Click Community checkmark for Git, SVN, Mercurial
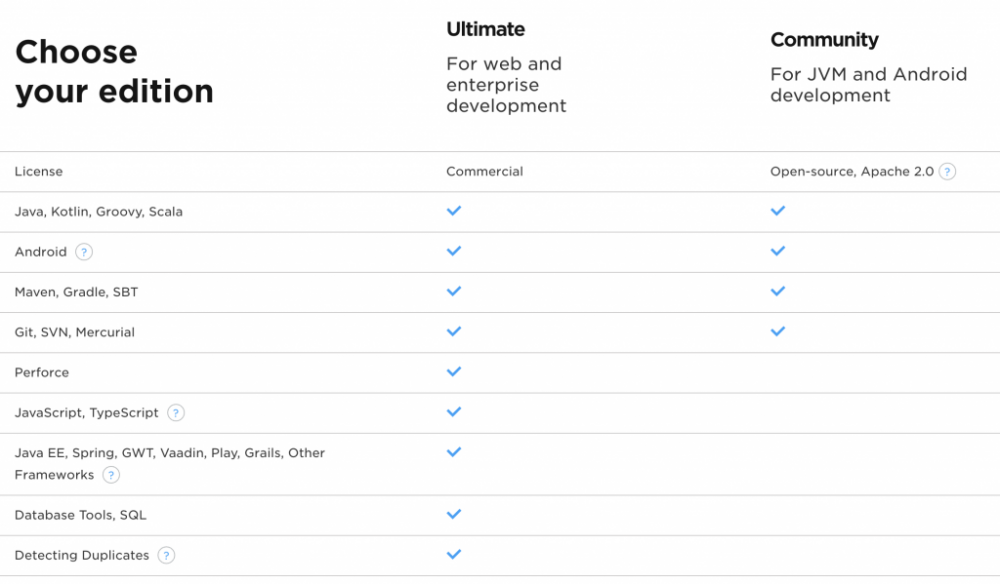Image resolution: width=1000 pixels, height=584 pixels. pos(778,331)
